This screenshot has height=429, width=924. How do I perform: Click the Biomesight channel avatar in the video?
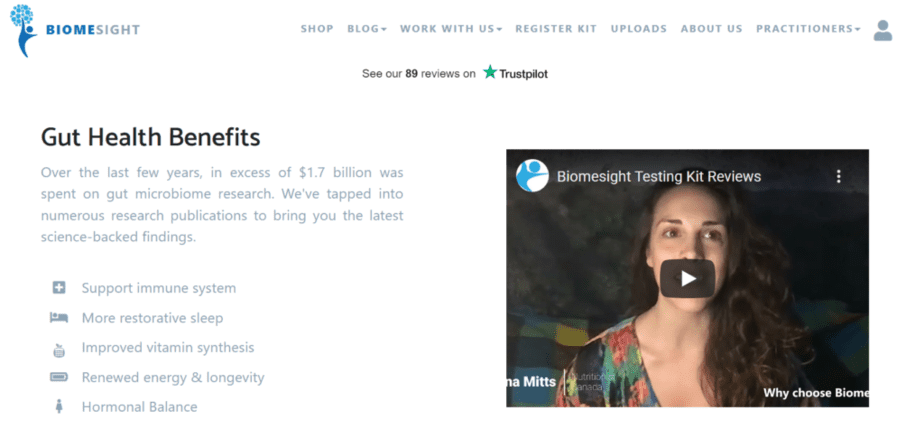532,176
